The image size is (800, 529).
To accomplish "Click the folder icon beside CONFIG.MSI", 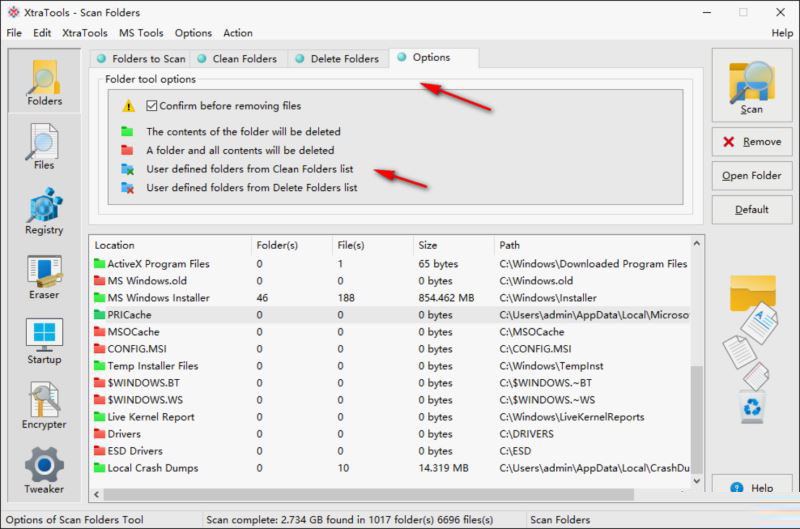I will (x=99, y=348).
